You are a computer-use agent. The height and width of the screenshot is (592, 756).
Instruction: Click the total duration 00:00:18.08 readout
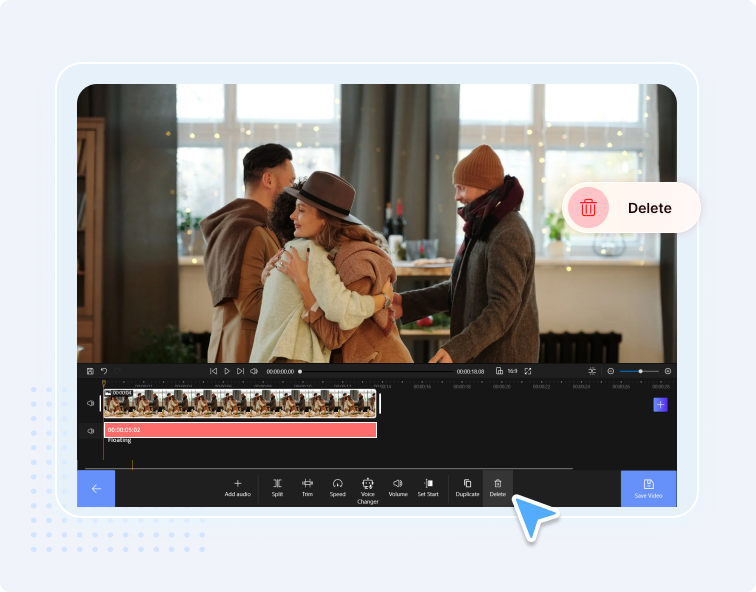click(470, 372)
